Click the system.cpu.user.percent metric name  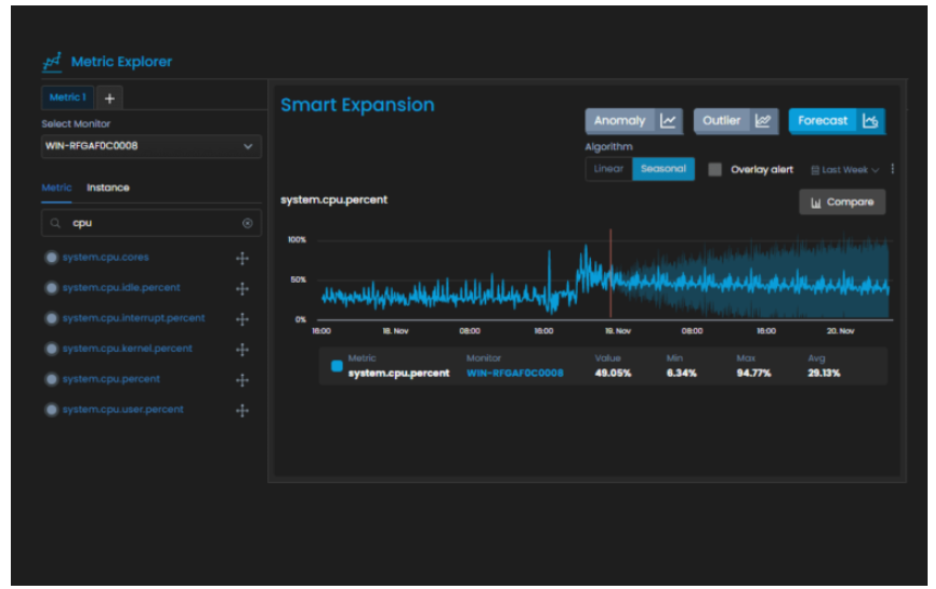coord(123,409)
